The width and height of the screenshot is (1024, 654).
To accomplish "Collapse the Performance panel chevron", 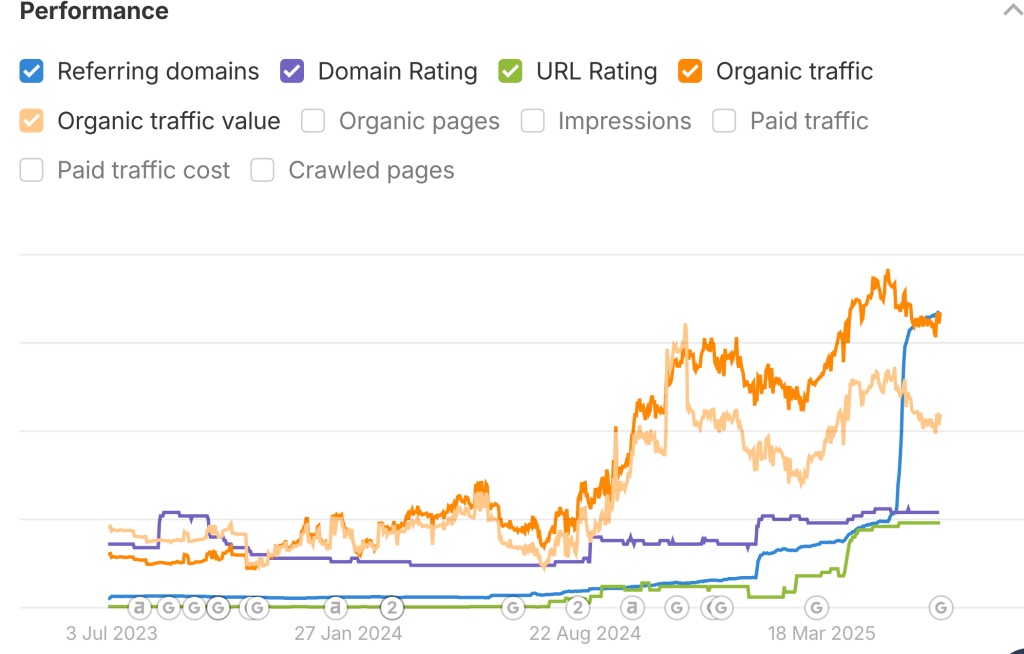I will [x=1010, y=11].
